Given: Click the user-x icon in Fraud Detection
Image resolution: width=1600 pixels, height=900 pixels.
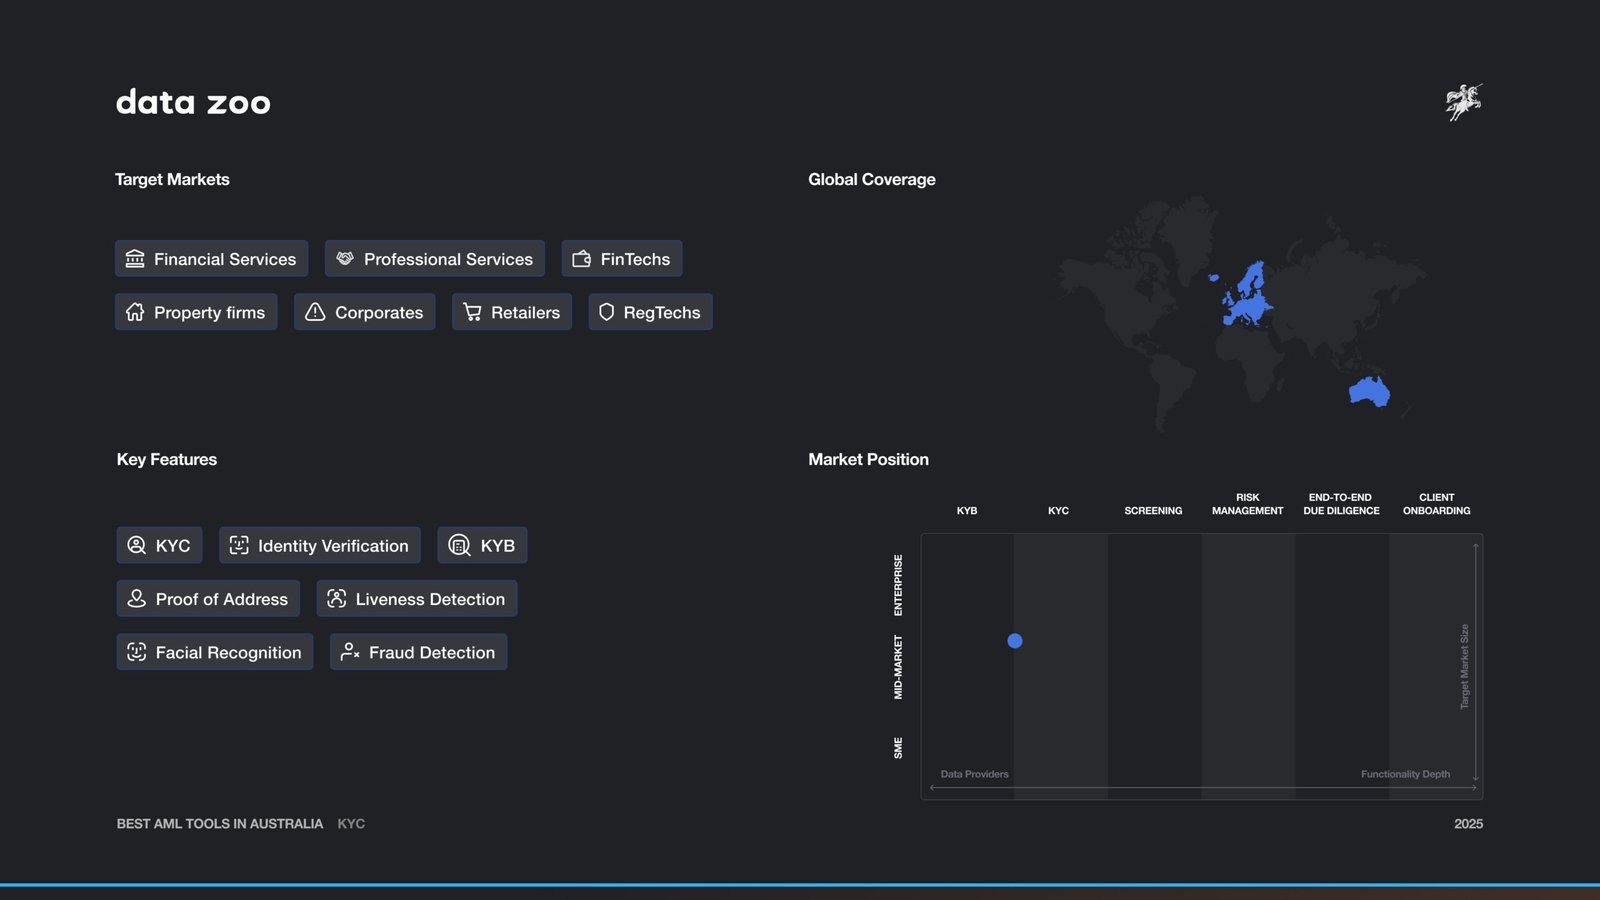Looking at the screenshot, I should coord(350,652).
